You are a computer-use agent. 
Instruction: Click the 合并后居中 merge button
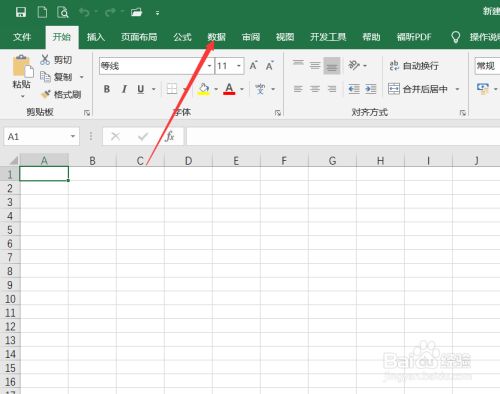coord(418,89)
